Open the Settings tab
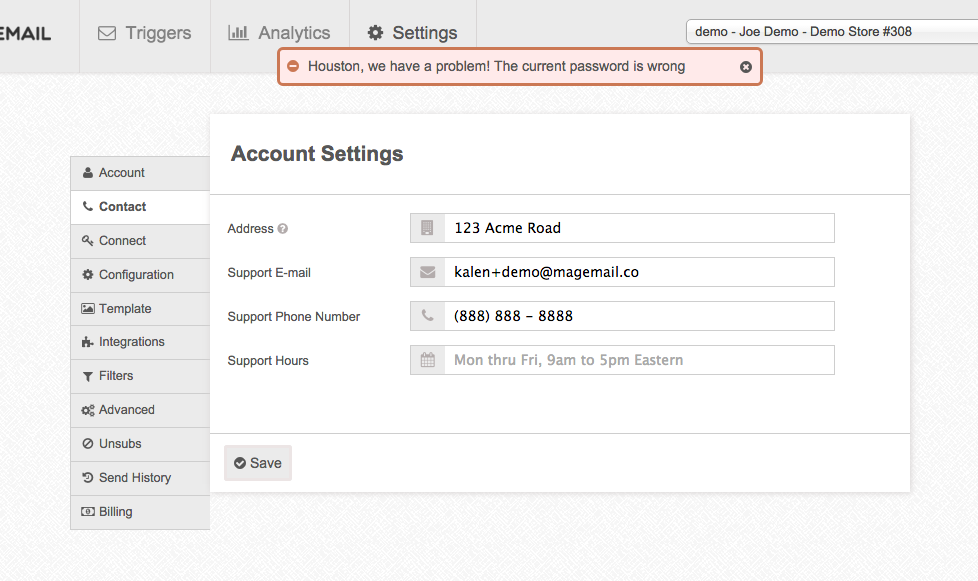Image resolution: width=978 pixels, height=581 pixels. click(412, 33)
